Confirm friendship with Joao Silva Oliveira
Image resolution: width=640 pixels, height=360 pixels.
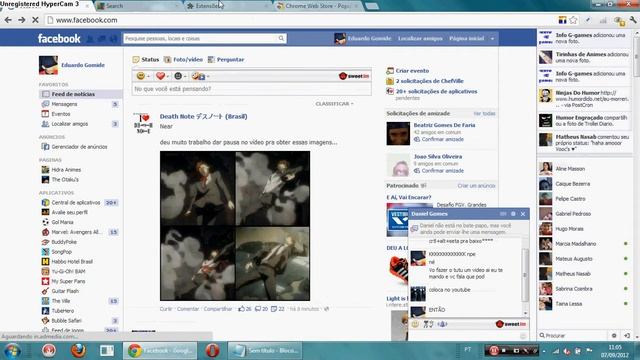tap(442, 171)
